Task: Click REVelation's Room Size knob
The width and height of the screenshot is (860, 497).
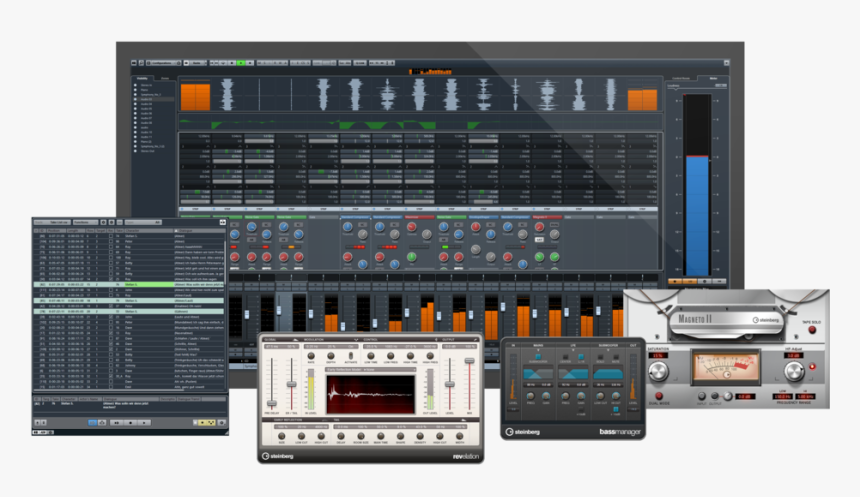Action: (361, 436)
